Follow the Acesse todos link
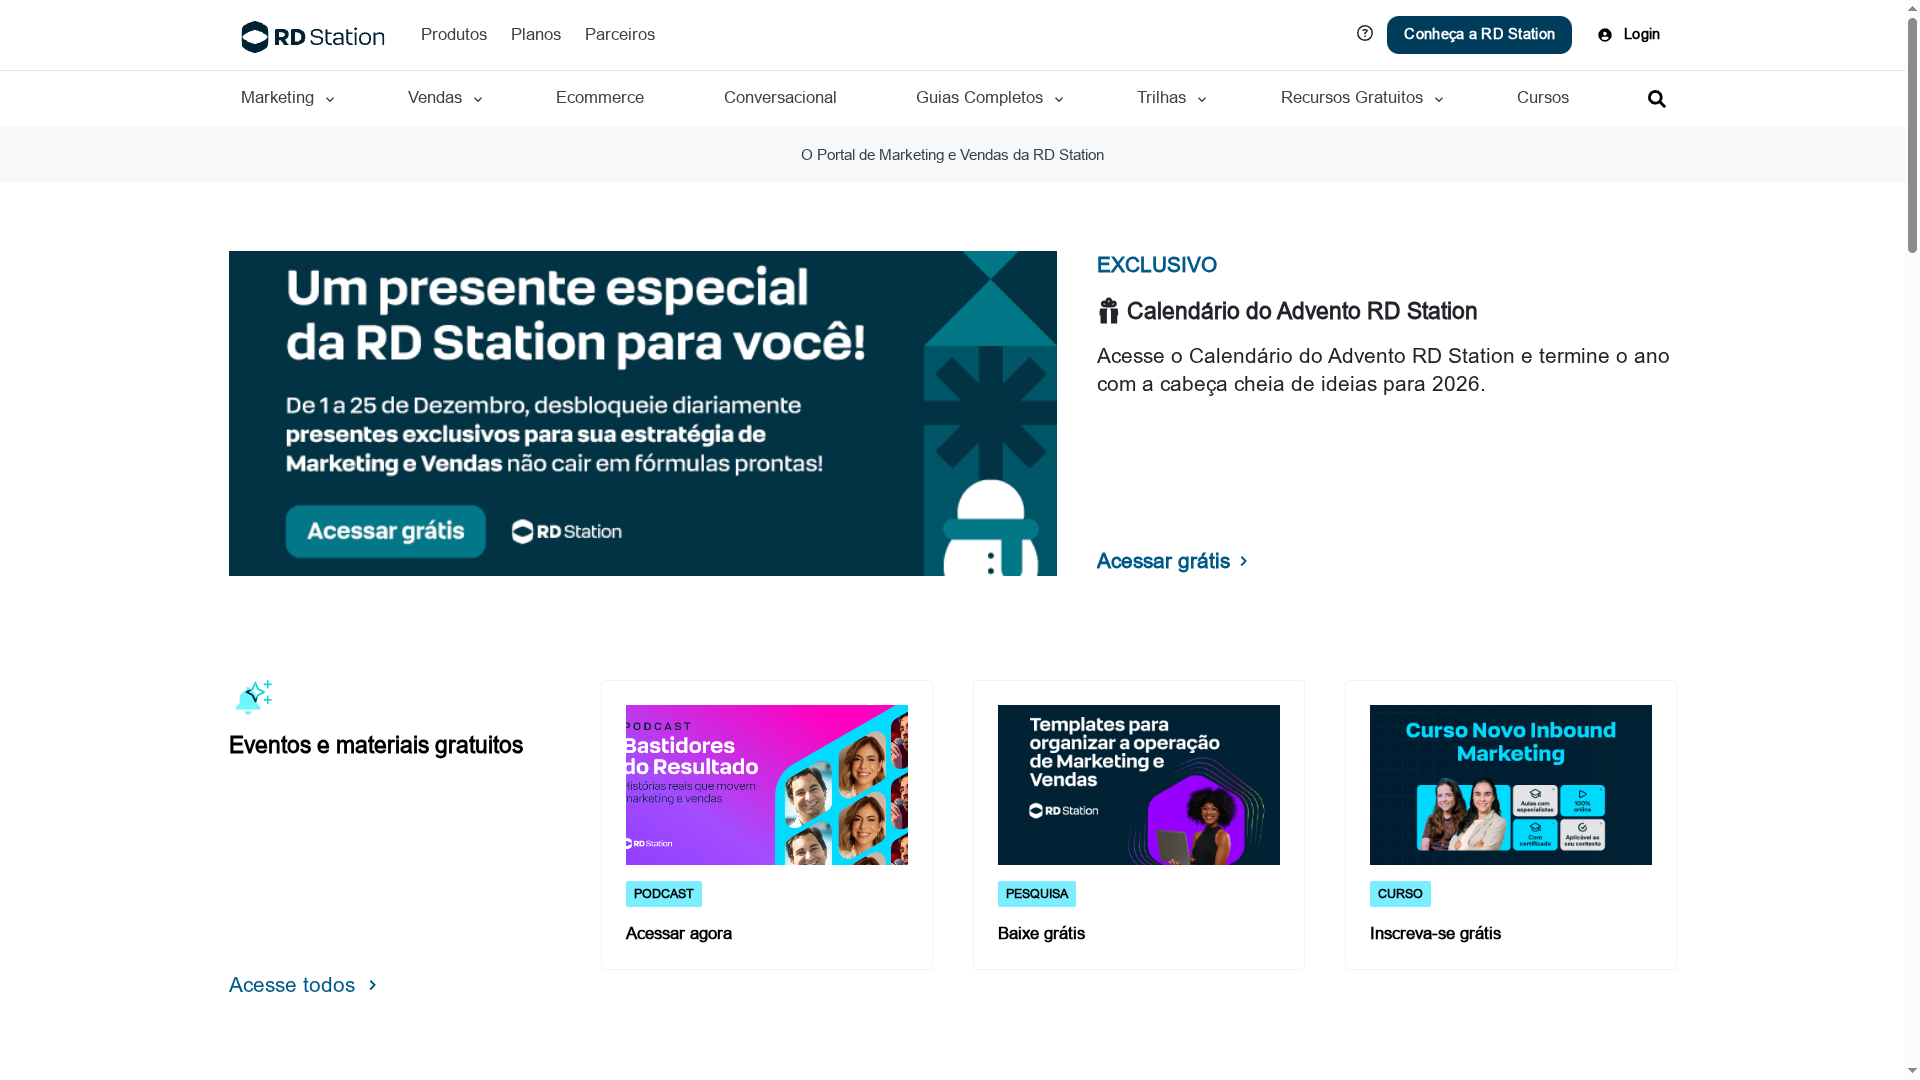 click(x=291, y=985)
